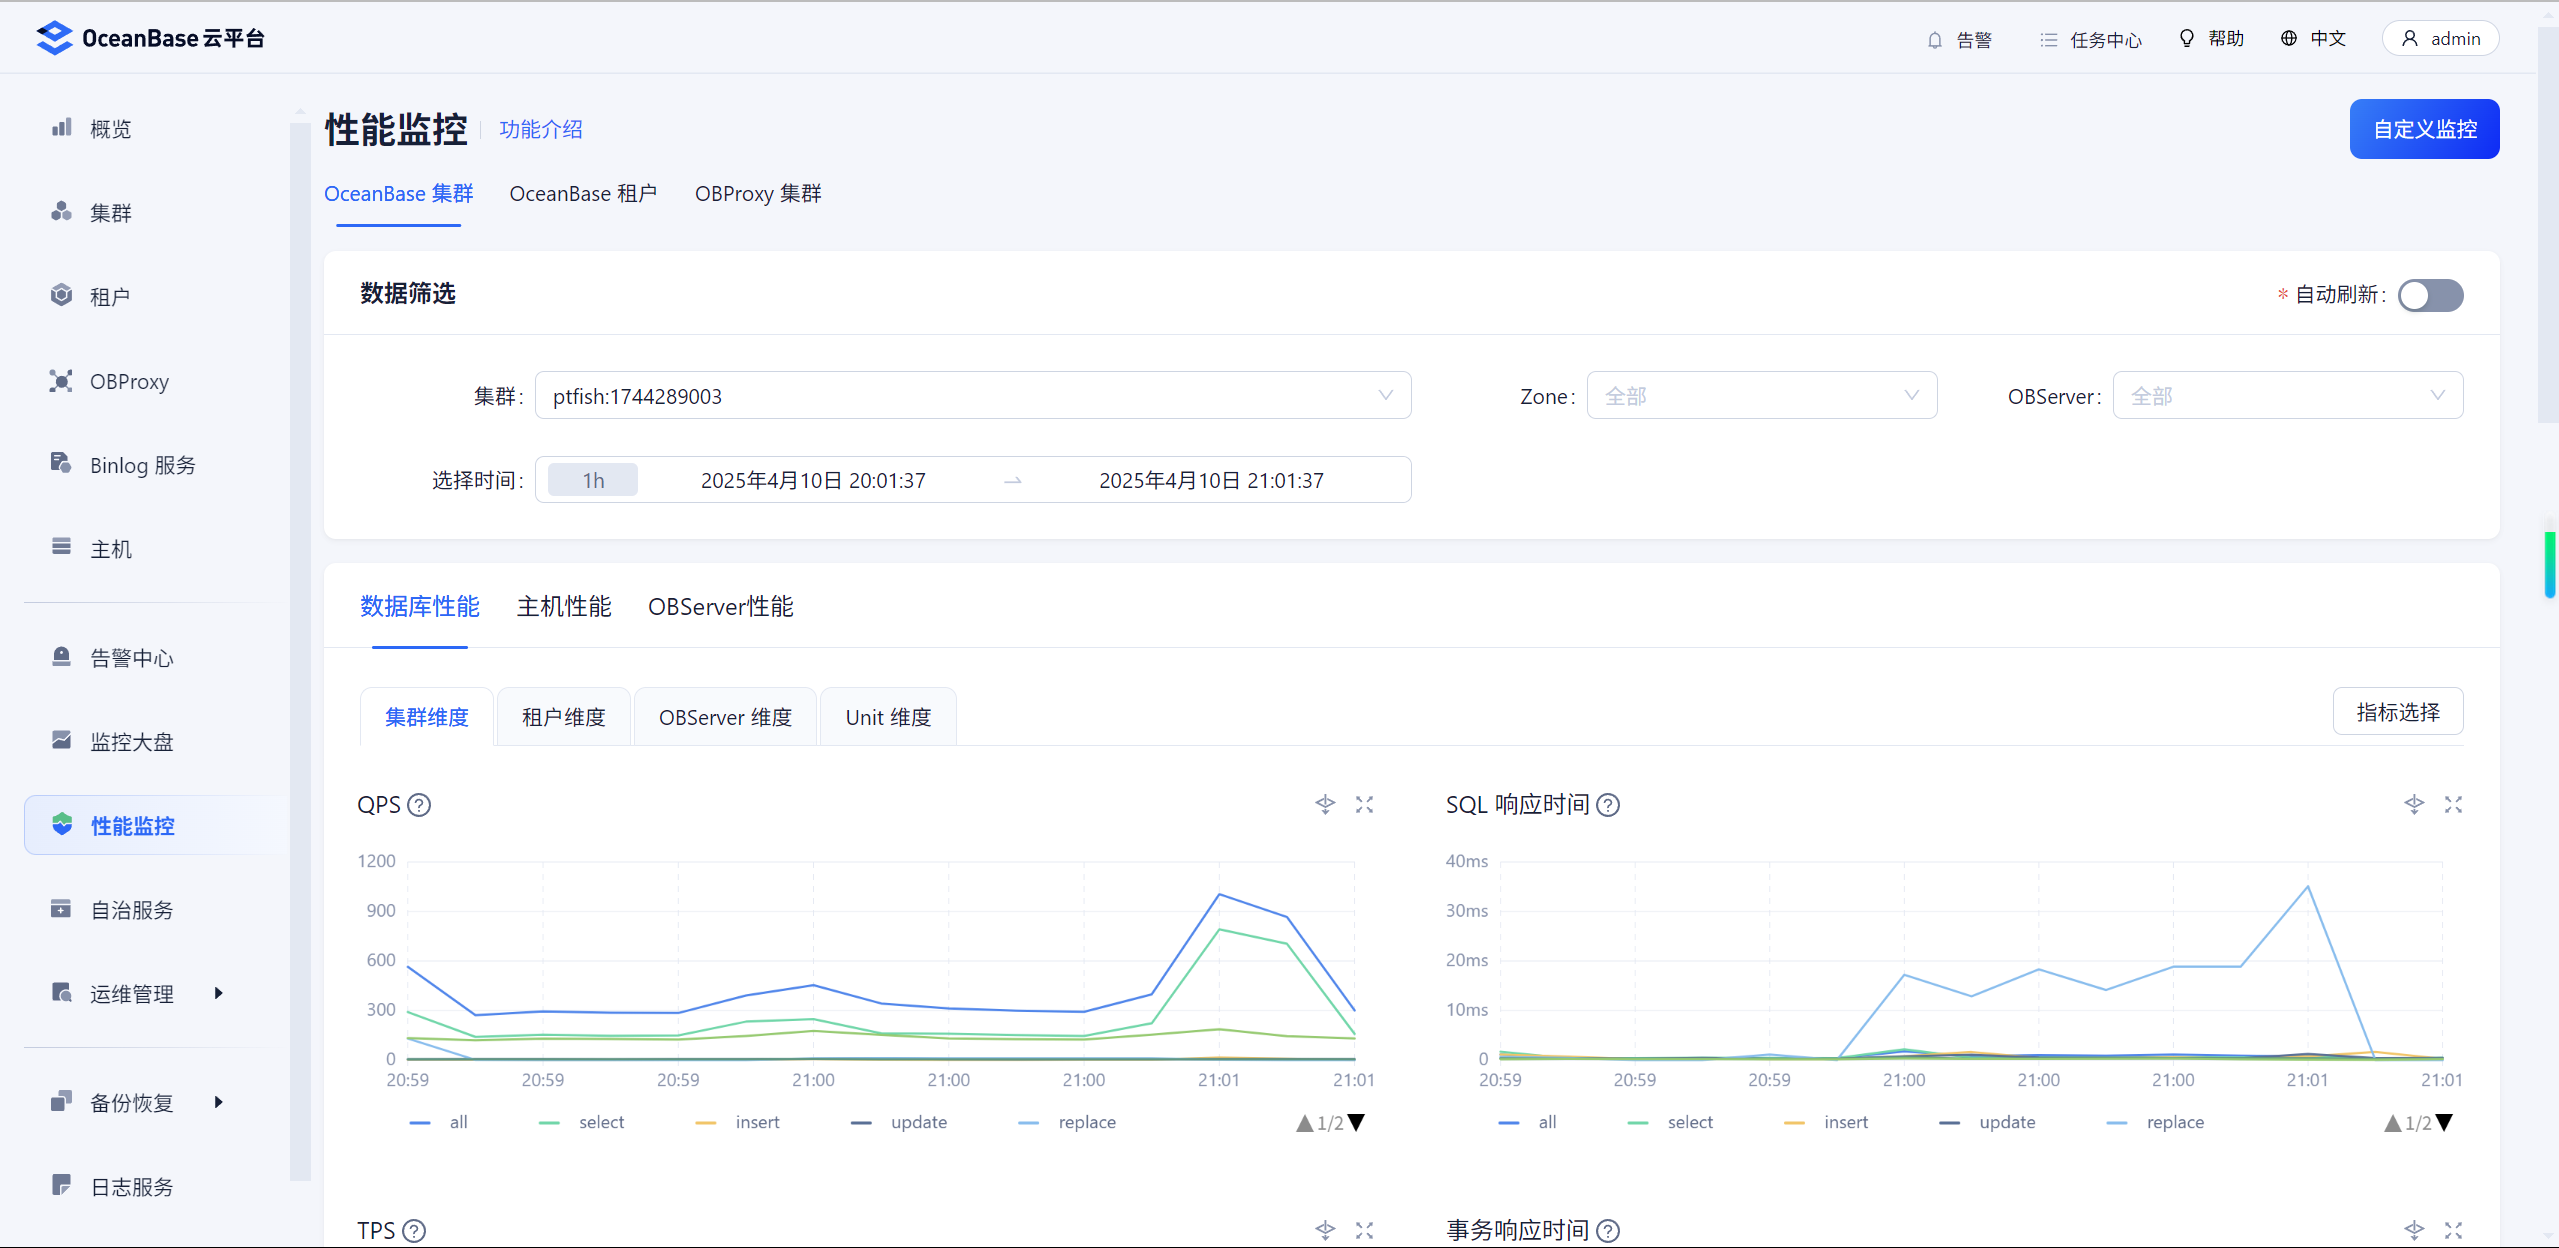Open the 功能介绍 link

(541, 130)
